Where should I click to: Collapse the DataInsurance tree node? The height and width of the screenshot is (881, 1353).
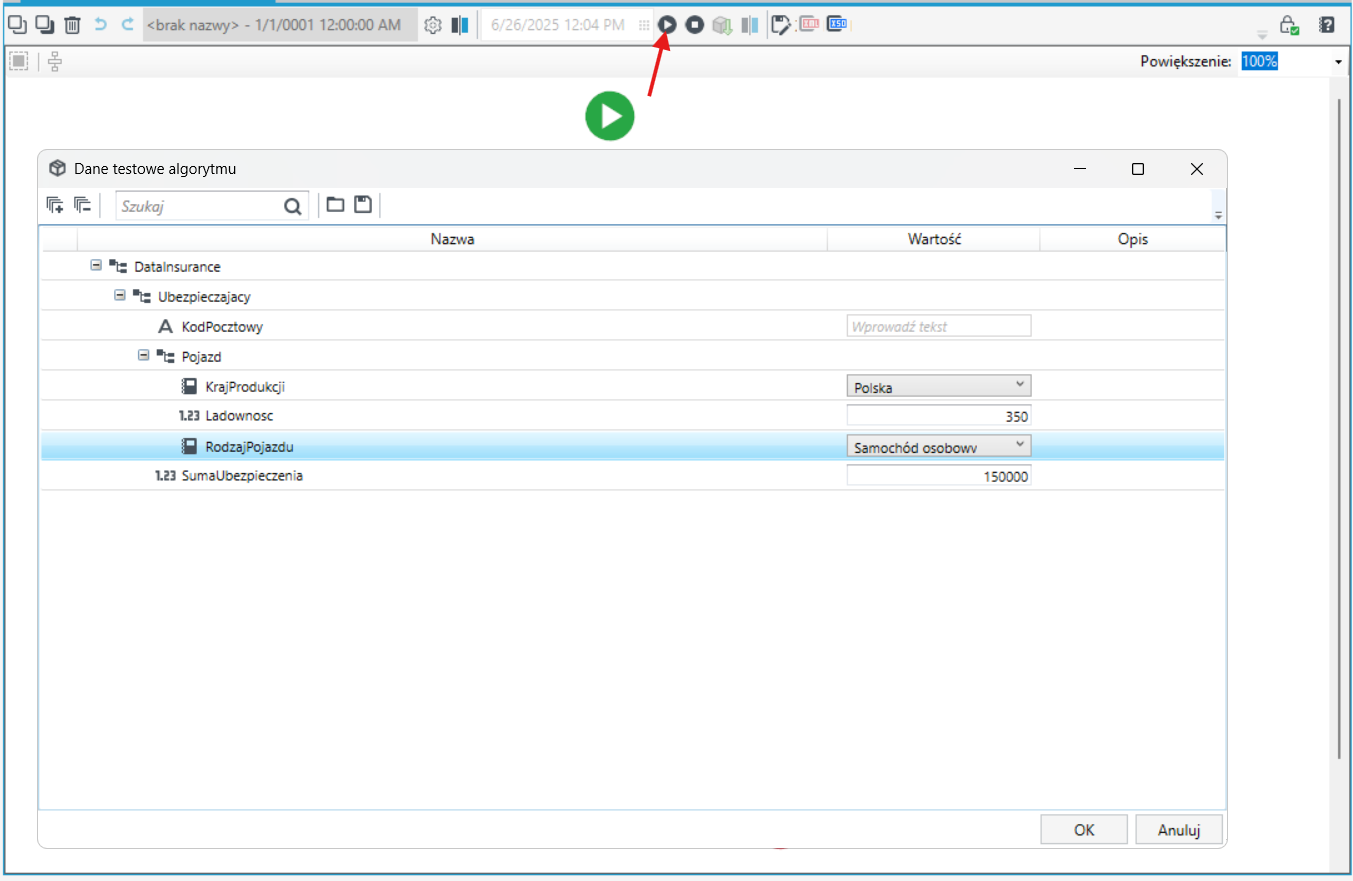(x=96, y=266)
